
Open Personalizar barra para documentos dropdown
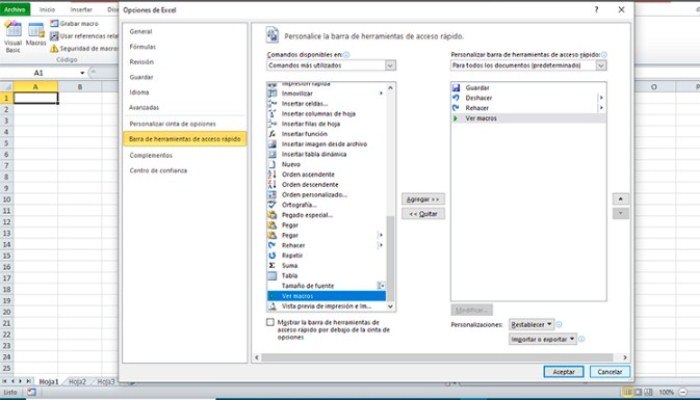[x=528, y=66]
